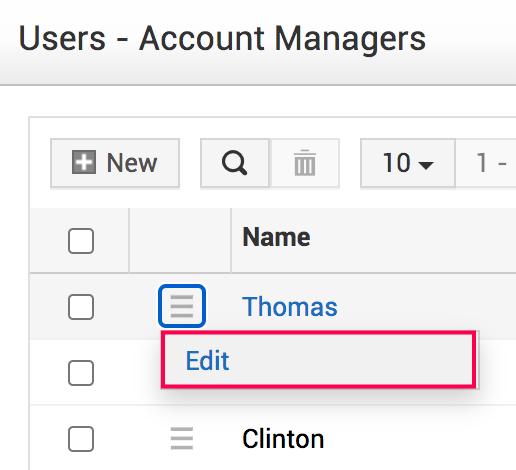Click the caret arrow beside the number 10
Screen dimensions: 516x470
click(426, 165)
